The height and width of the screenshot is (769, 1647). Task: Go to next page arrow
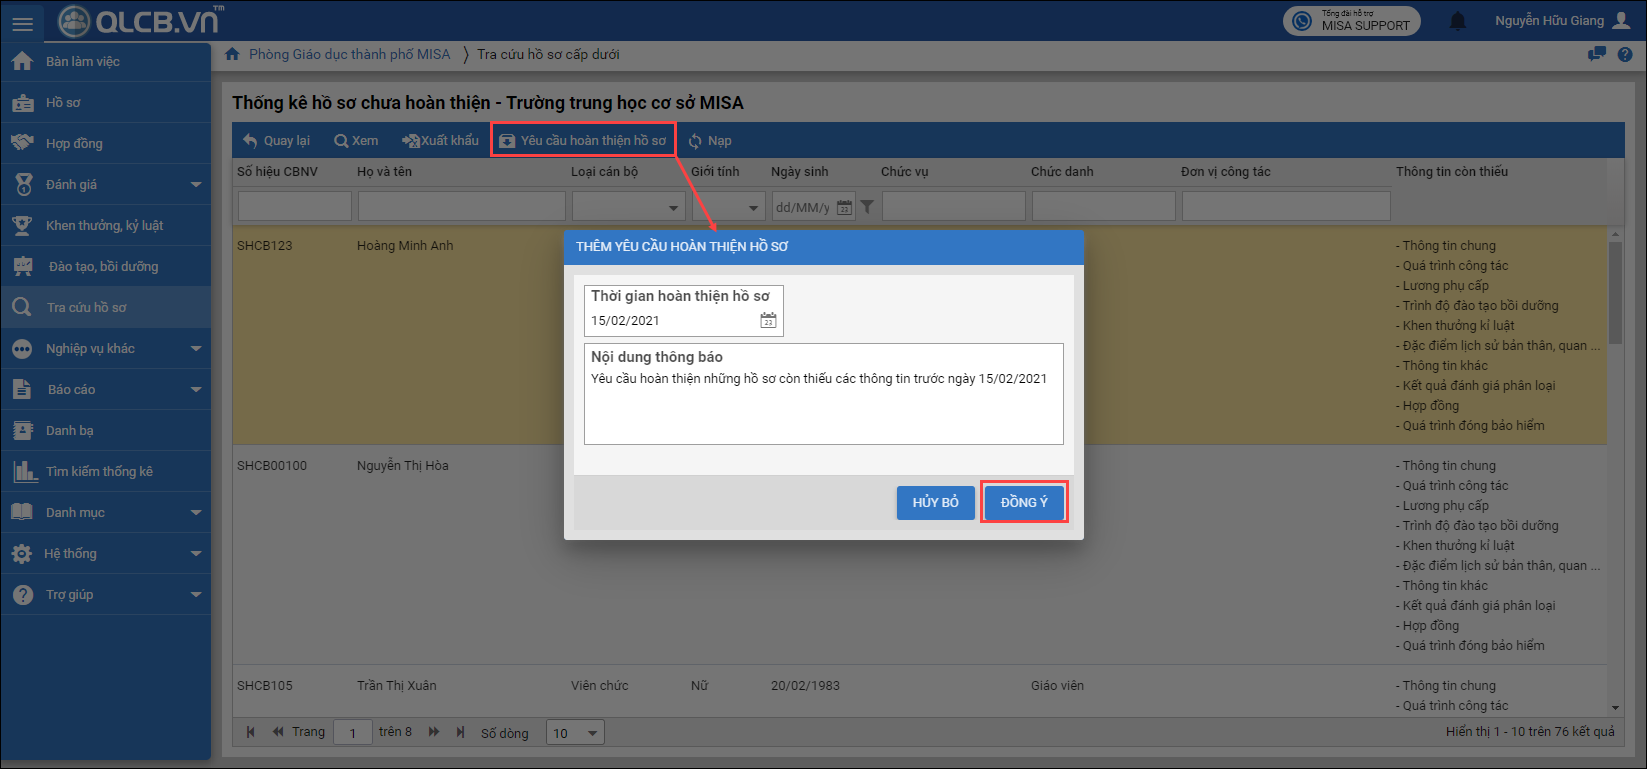coord(434,732)
